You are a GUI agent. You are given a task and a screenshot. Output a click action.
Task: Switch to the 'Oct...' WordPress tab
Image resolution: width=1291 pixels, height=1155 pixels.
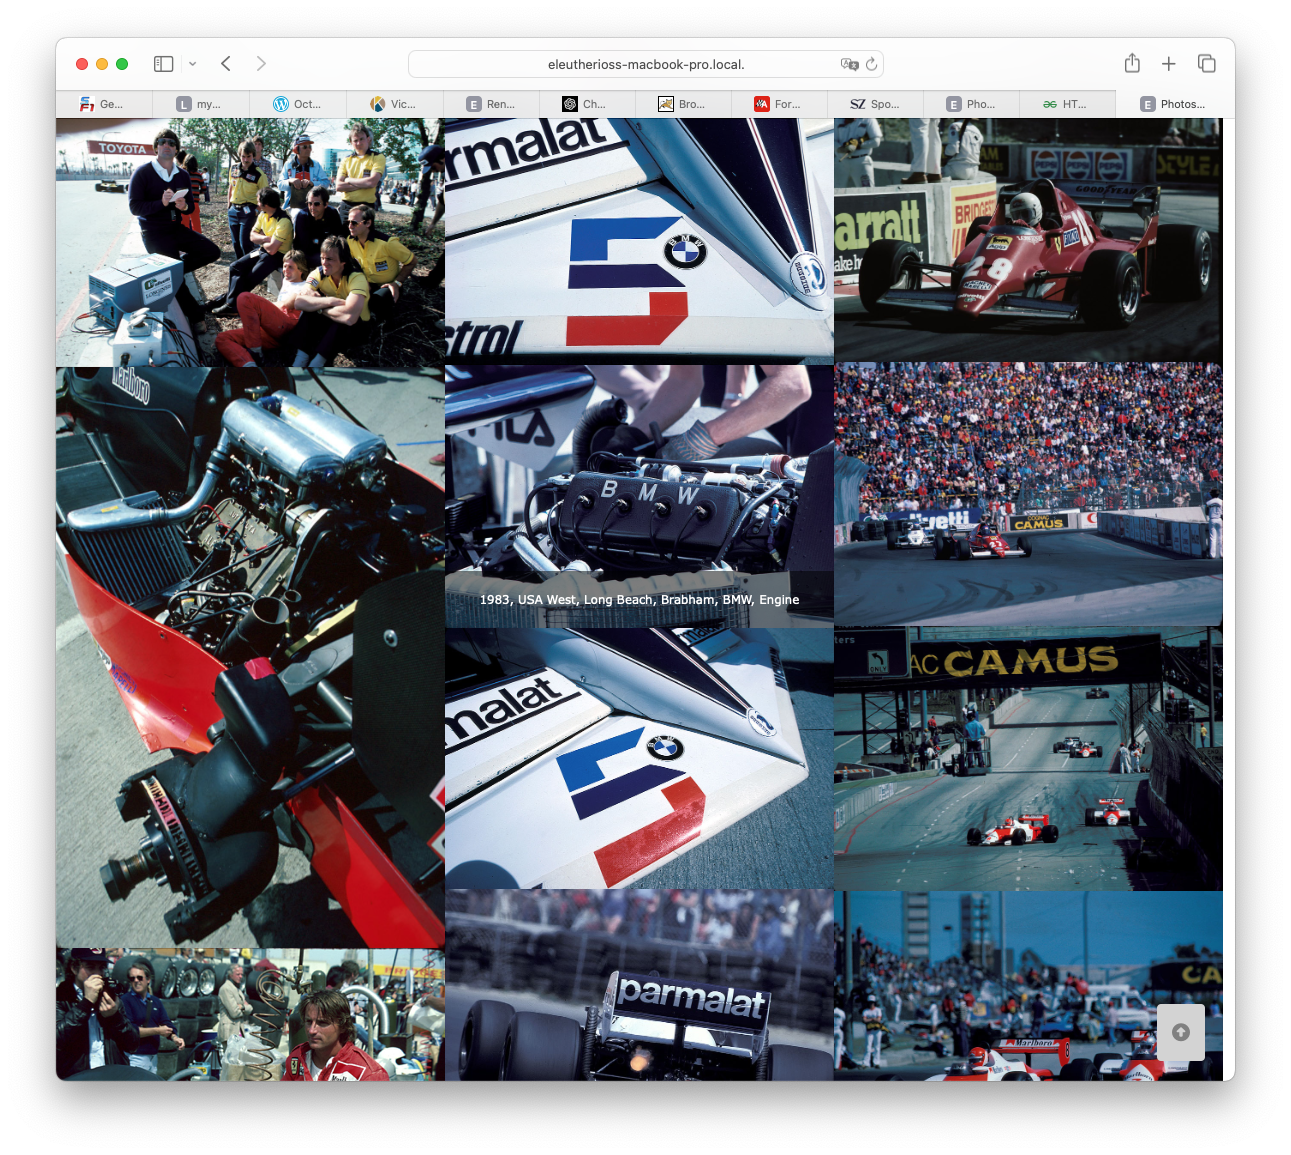[x=297, y=104]
